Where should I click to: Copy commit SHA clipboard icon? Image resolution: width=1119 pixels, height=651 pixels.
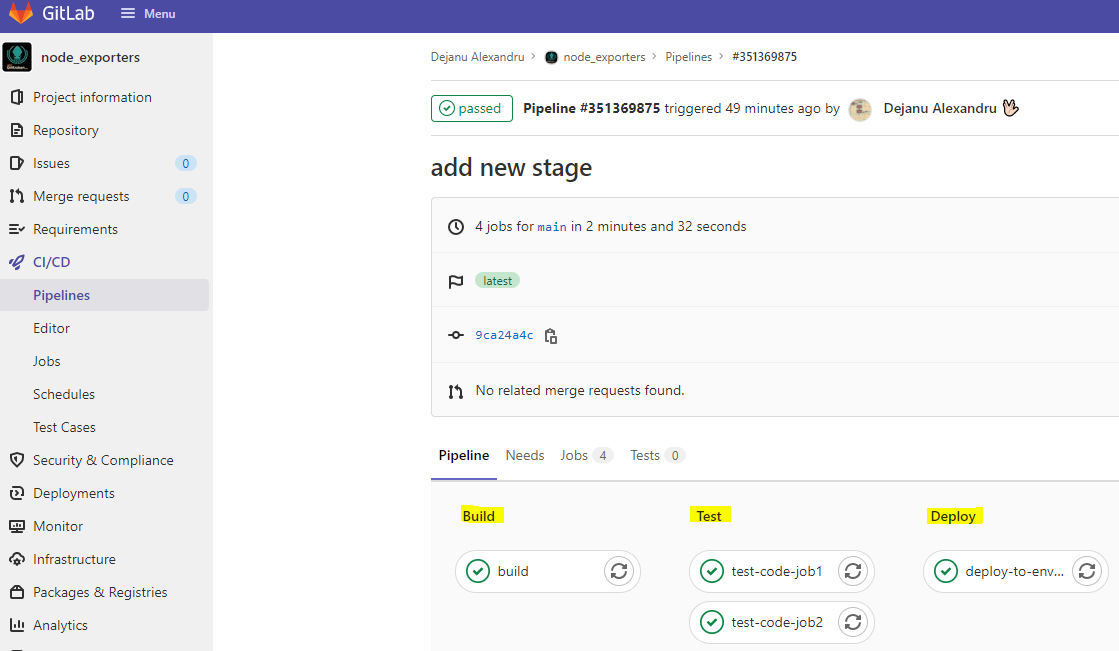[551, 335]
